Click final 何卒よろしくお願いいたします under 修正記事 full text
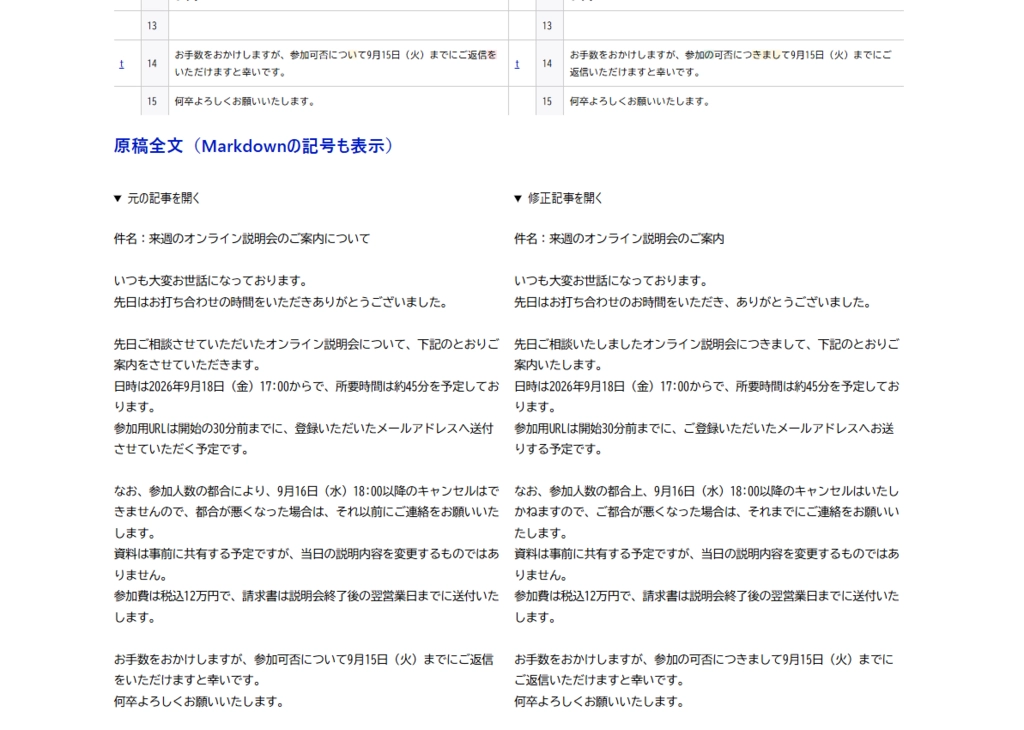 [600, 702]
